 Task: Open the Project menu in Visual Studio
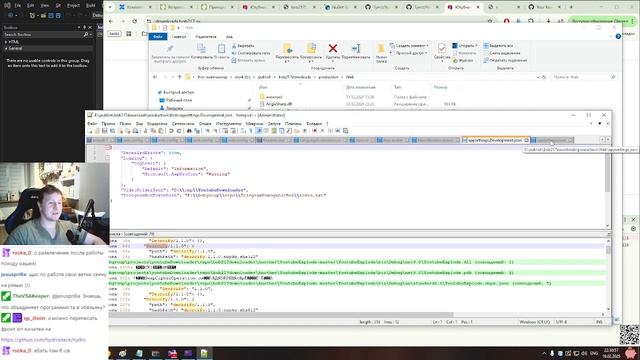[x=73, y=5]
